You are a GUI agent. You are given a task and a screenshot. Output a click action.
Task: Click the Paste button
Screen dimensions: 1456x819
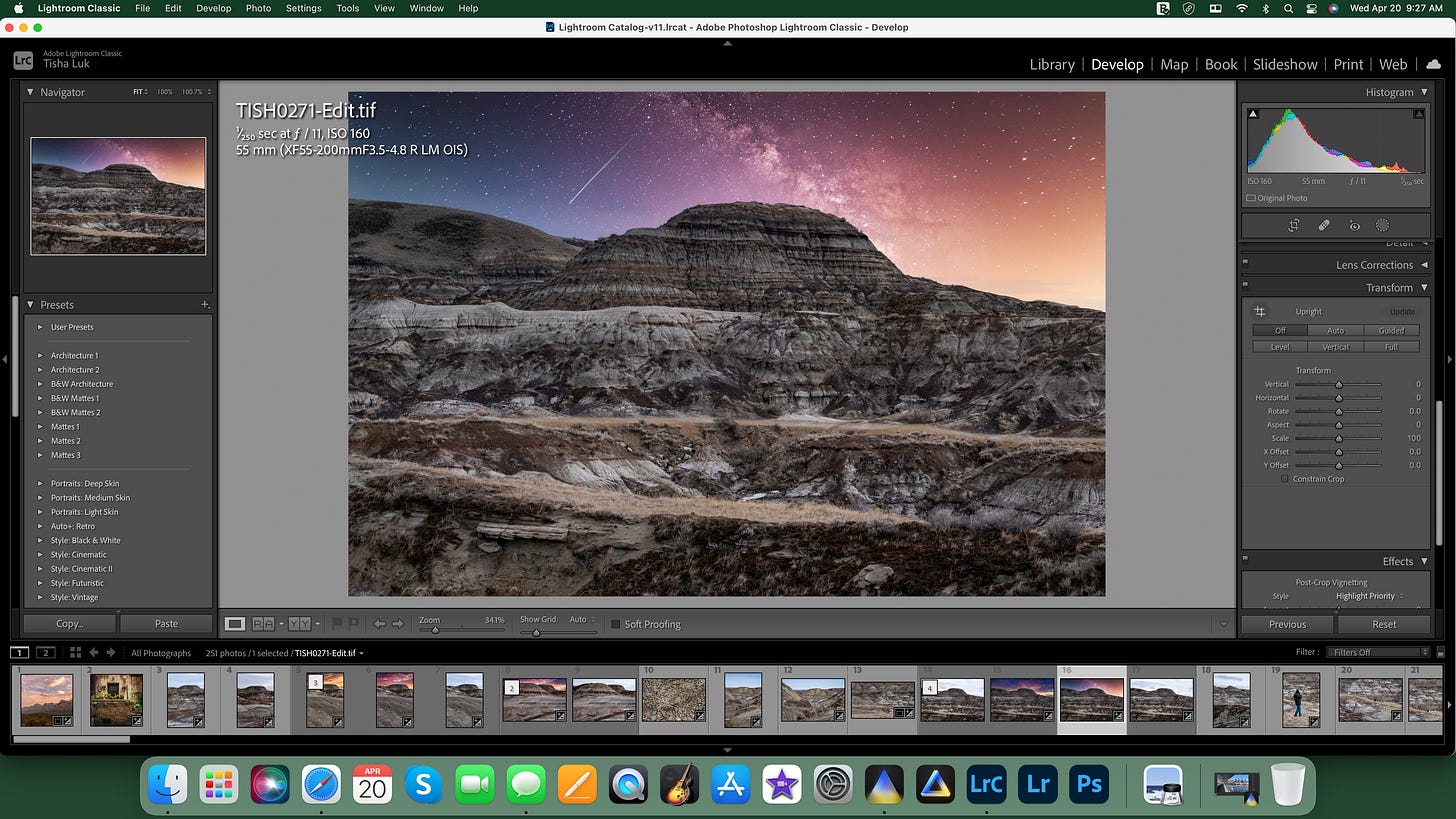[166, 624]
